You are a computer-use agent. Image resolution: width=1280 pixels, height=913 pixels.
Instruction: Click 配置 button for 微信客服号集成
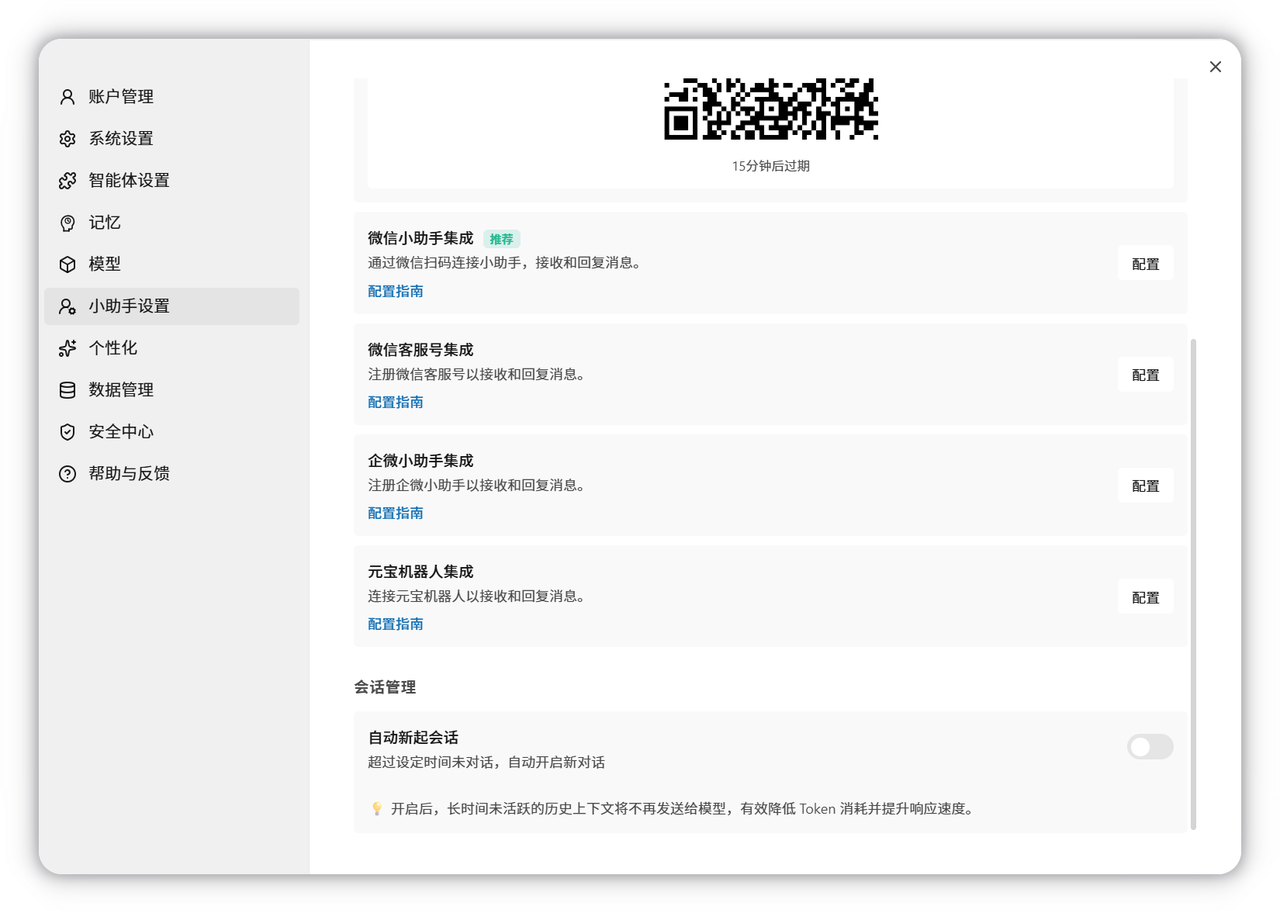pos(1145,375)
